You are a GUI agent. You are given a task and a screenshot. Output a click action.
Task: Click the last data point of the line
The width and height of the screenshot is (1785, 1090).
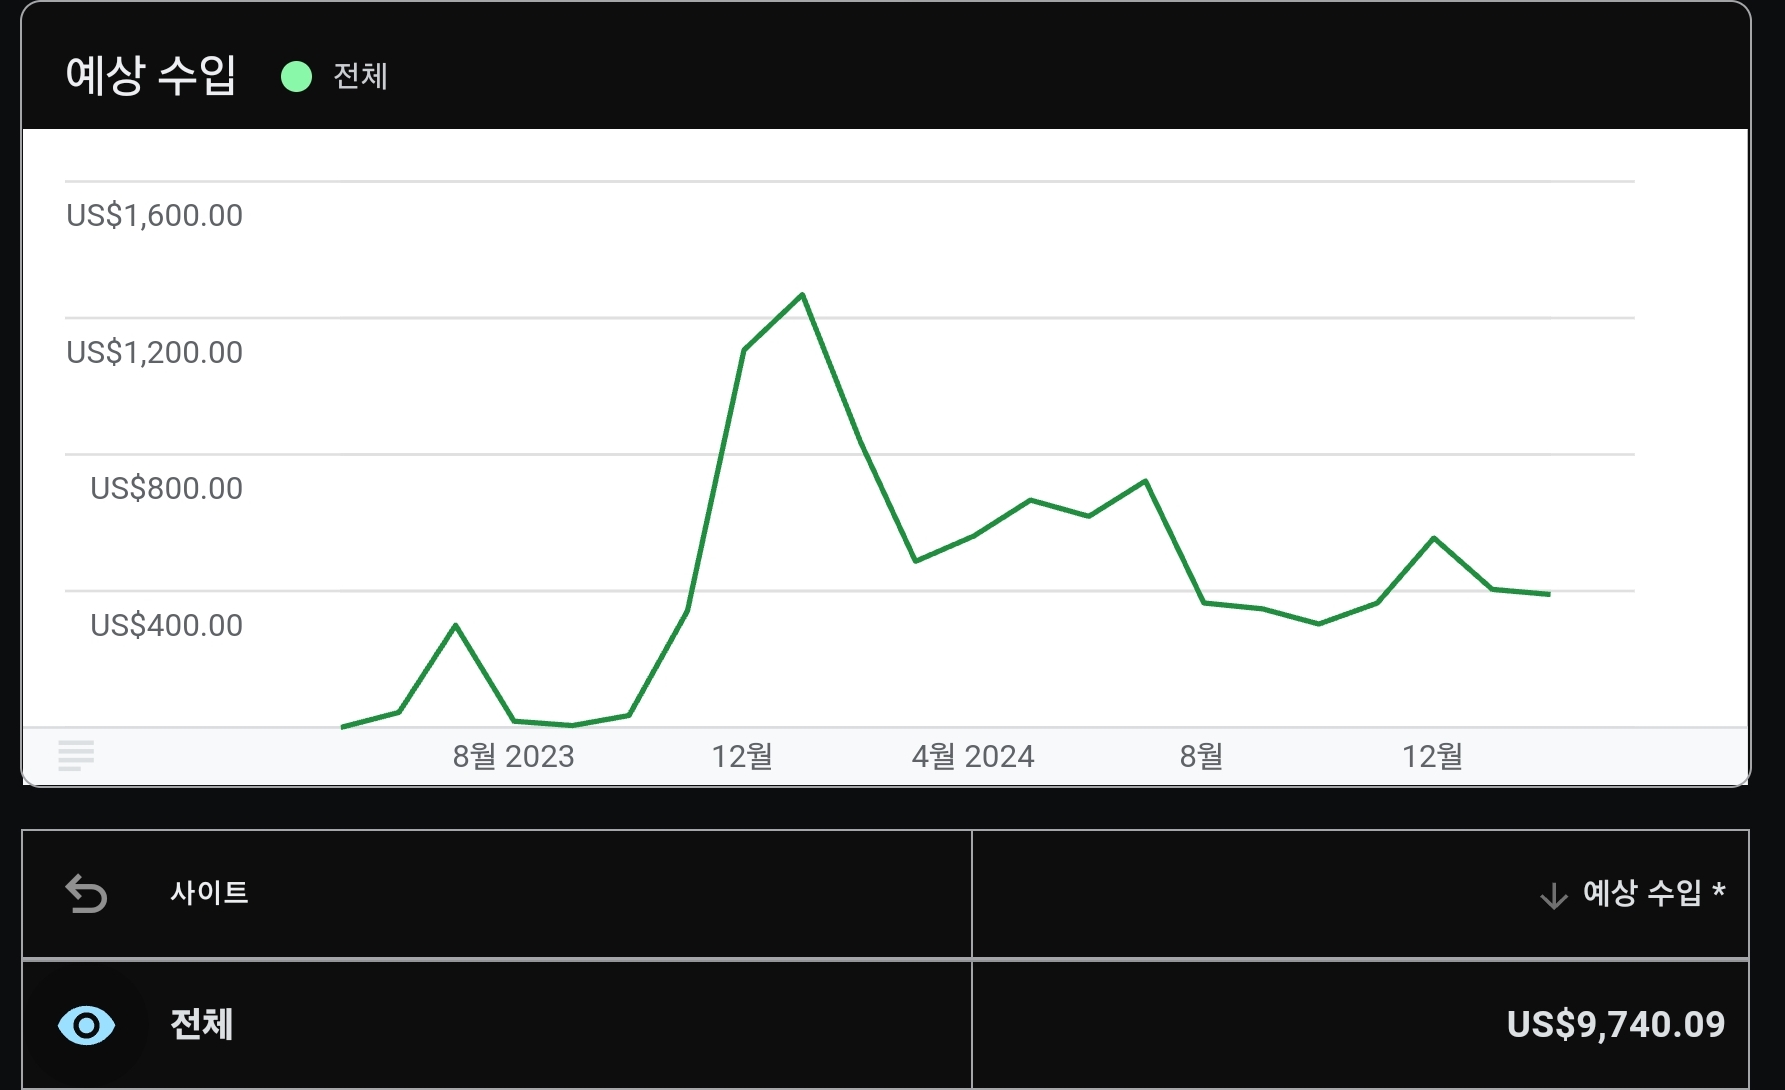click(1549, 594)
